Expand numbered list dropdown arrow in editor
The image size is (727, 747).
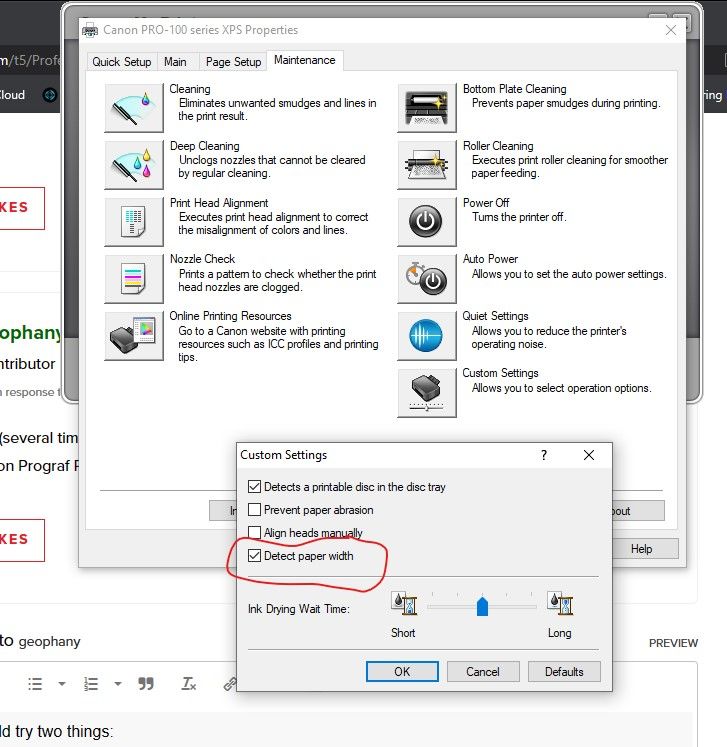click(x=118, y=684)
